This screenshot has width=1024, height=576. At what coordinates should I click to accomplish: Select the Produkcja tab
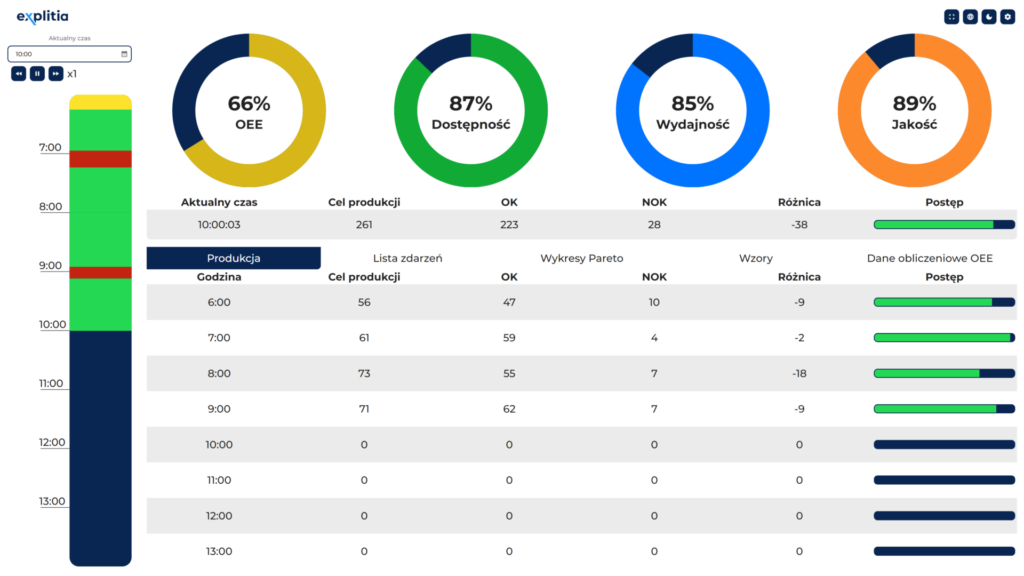pos(233,258)
